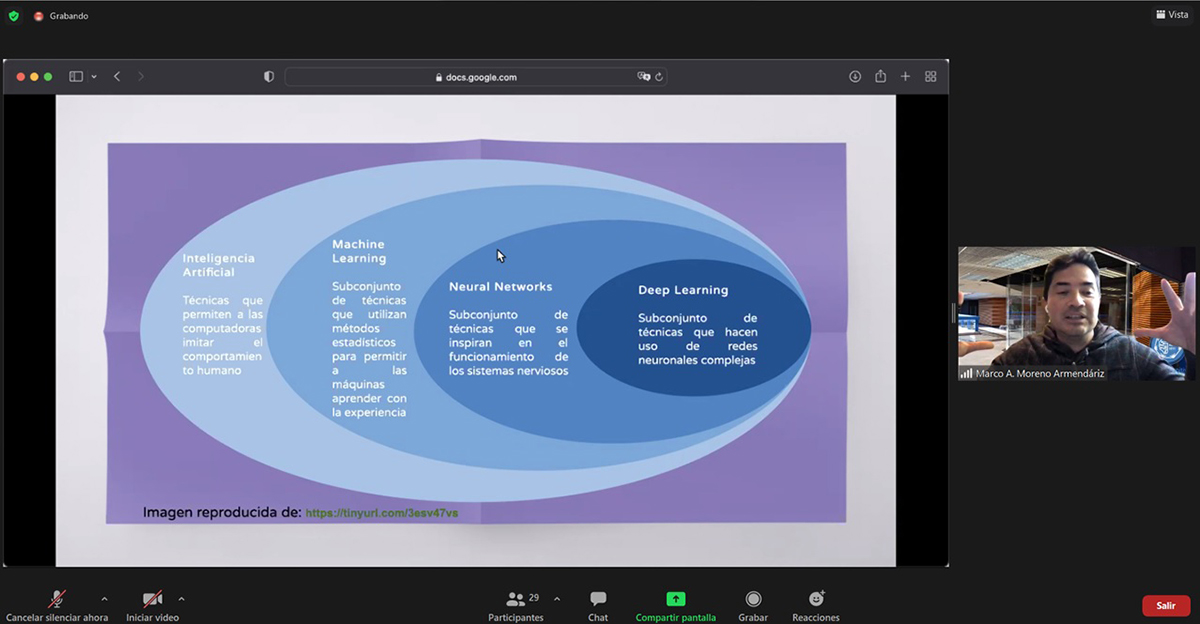The image size is (1200, 624).
Task: Unmute the microphone (Cancelar silenciar ahora)
Action: click(x=57, y=606)
